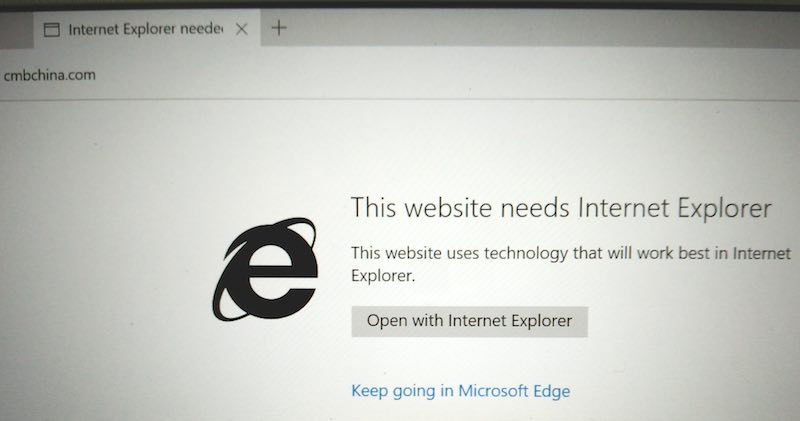Click the word Explorer ending the description
800x421 pixels.
pos(383,276)
